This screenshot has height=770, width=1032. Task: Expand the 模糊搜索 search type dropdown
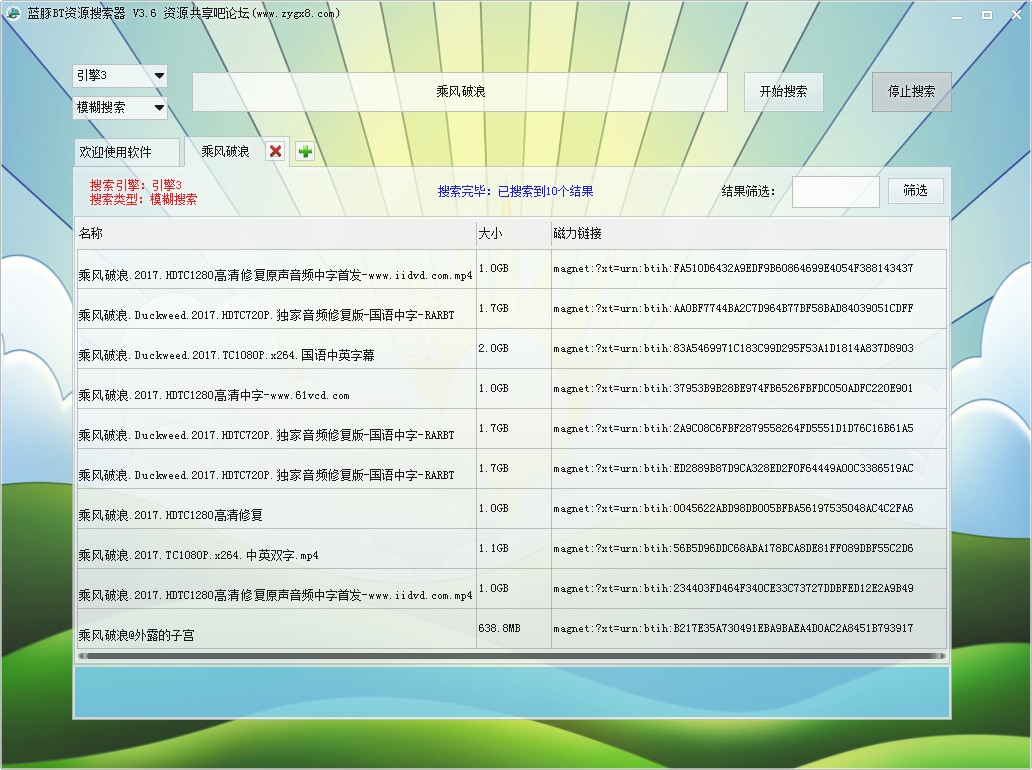click(x=120, y=108)
